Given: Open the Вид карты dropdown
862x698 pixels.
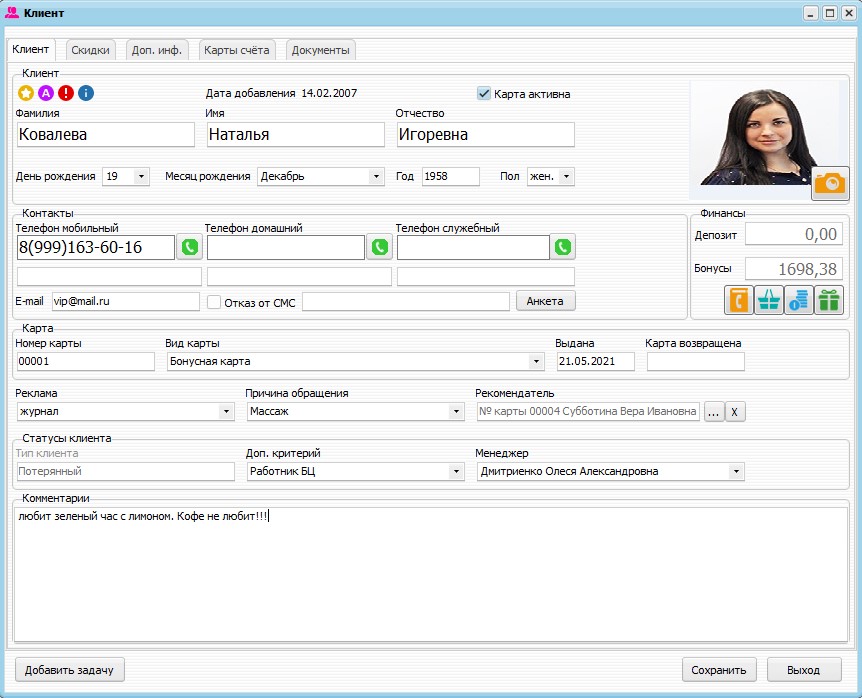Looking at the screenshot, I should click(x=536, y=361).
